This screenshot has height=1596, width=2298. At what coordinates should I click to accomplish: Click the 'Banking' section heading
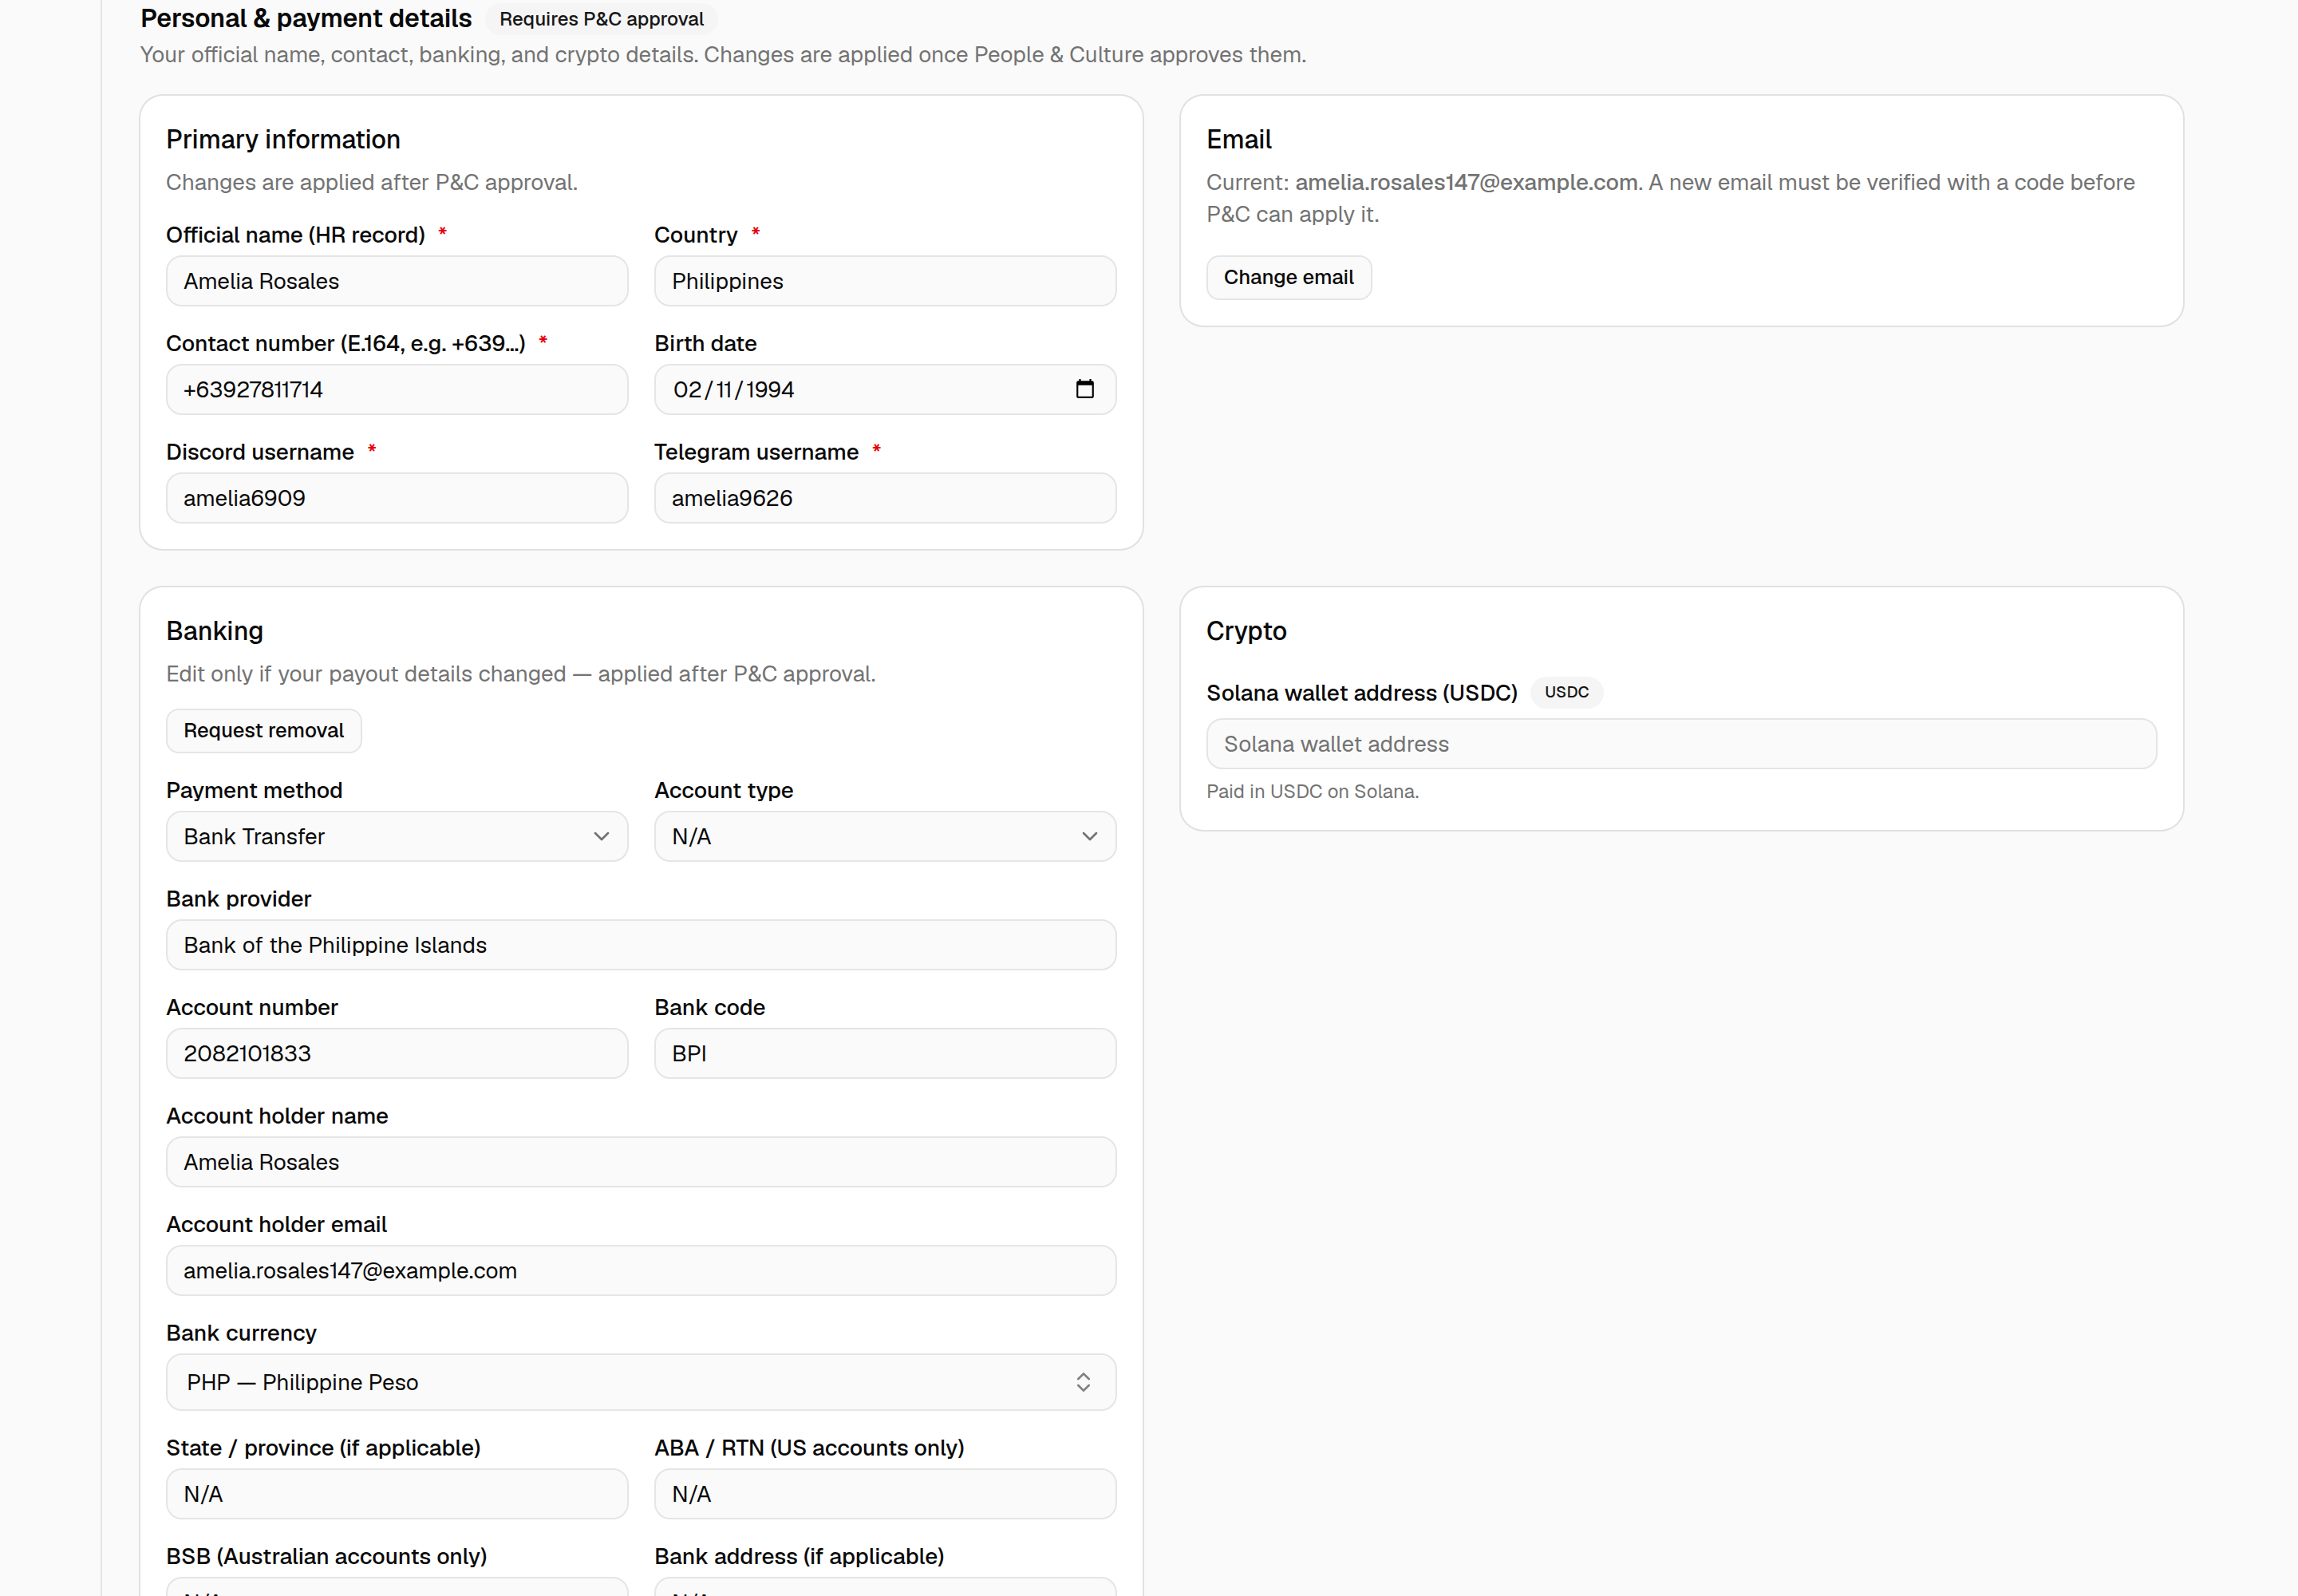pos(215,631)
